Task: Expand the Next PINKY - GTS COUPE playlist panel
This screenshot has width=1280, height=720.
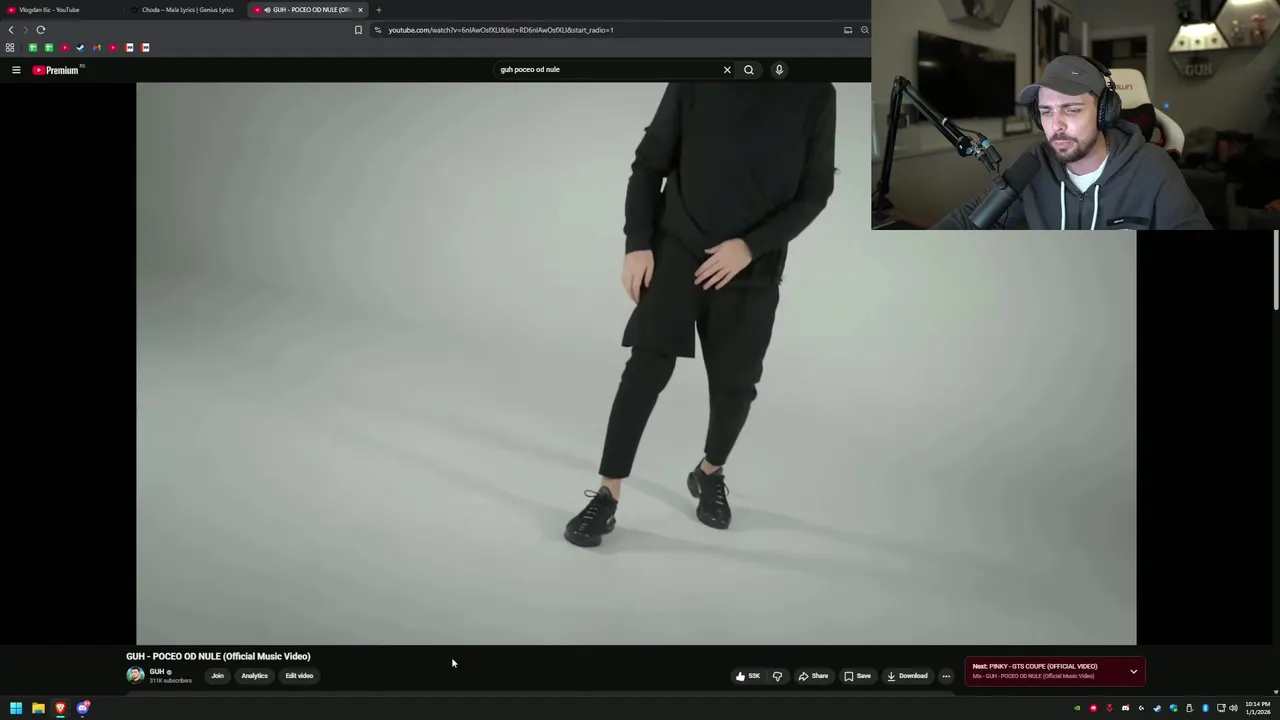Action: tap(1133, 671)
